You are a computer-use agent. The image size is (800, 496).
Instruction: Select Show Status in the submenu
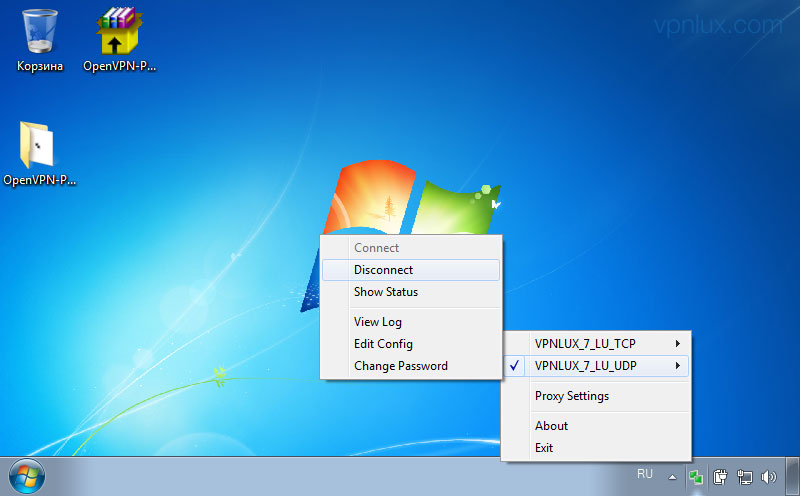tap(411, 292)
